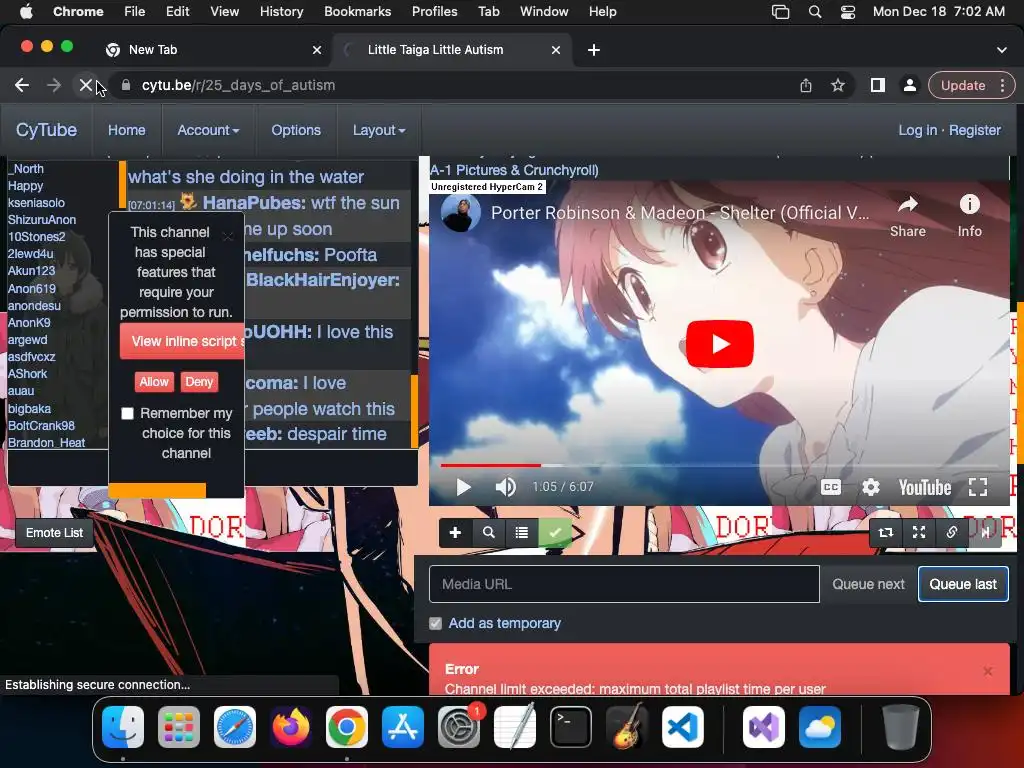Open Spotlight search in menu bar
1024x768 pixels.
[814, 12]
